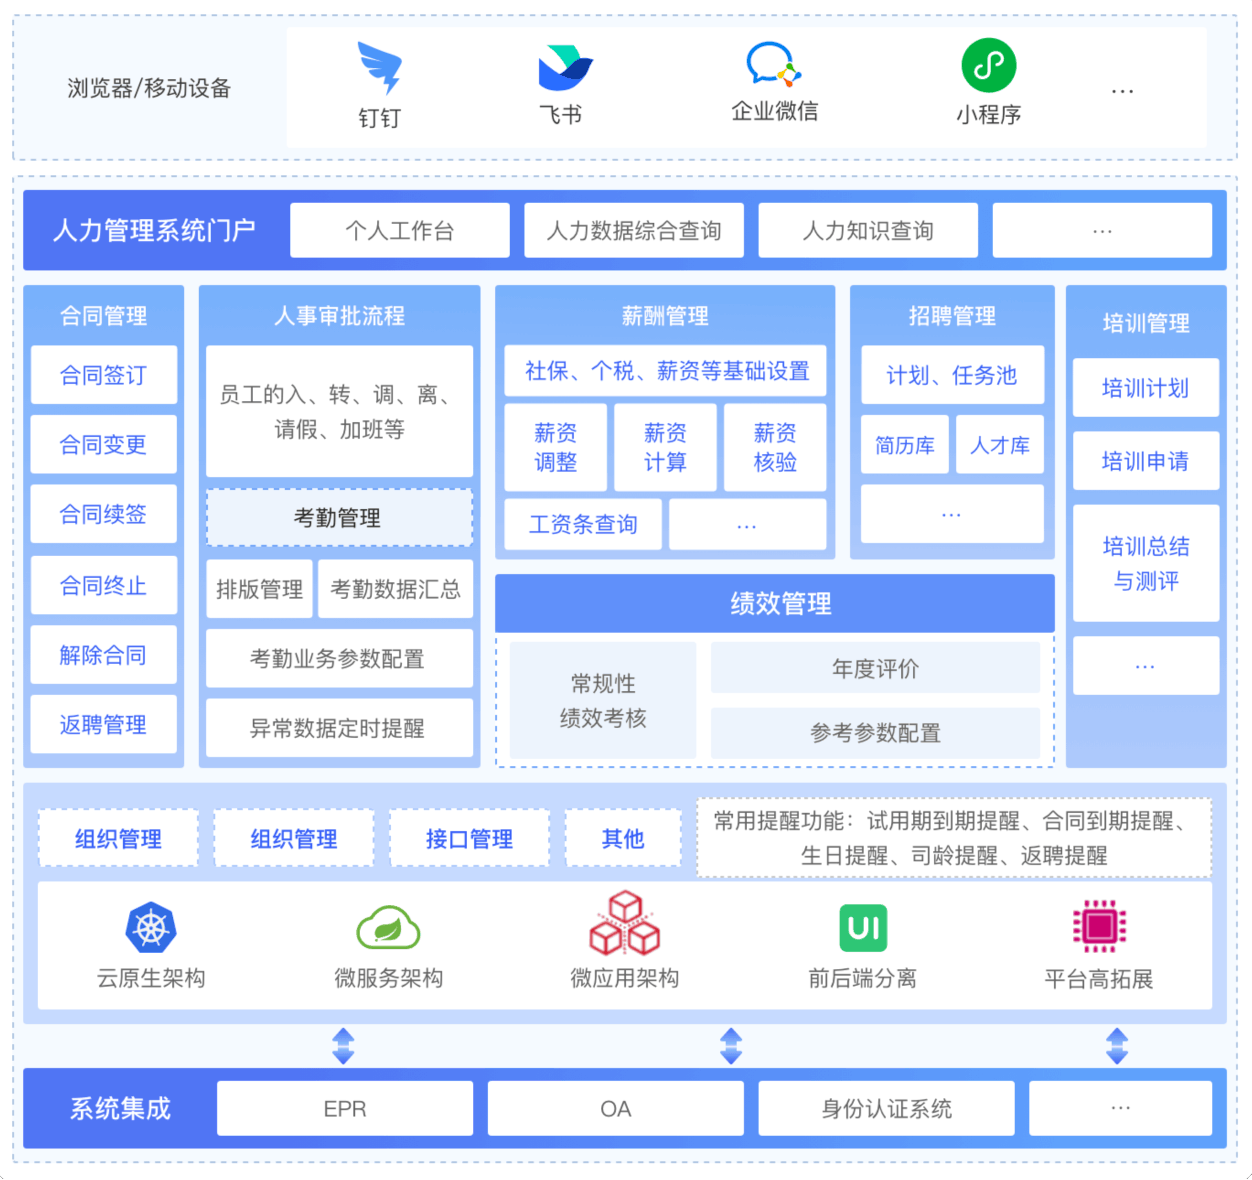
Task: Open 人力知识查询 tab
Action: 868,231
